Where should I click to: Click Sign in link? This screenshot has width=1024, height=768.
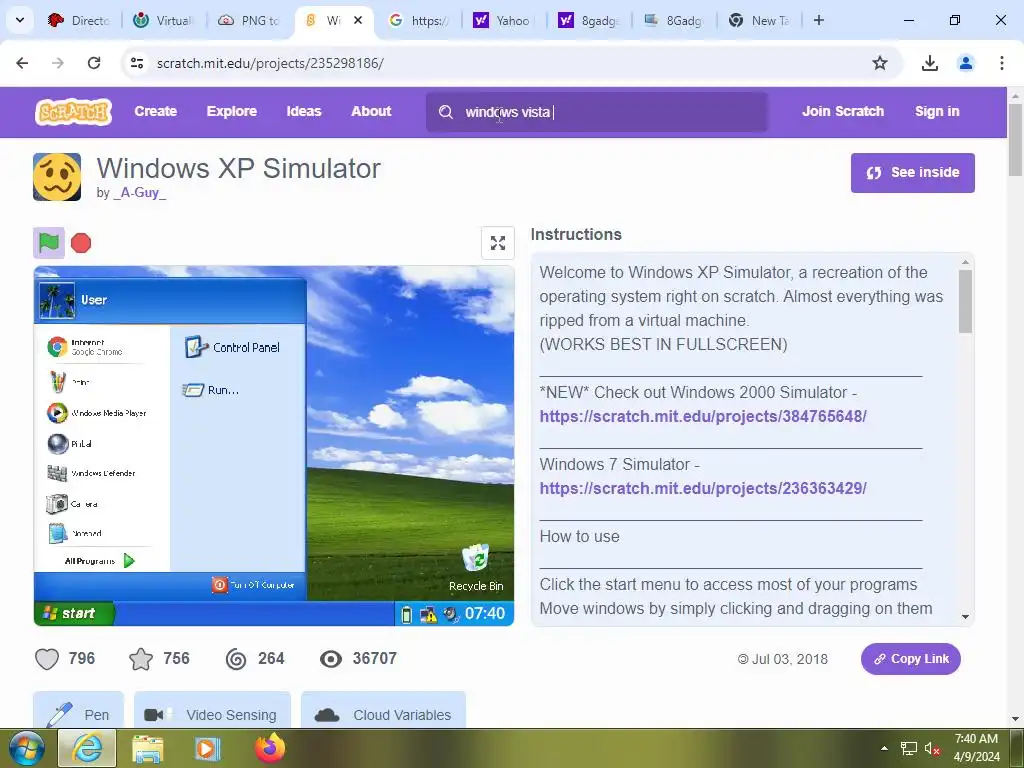click(937, 112)
